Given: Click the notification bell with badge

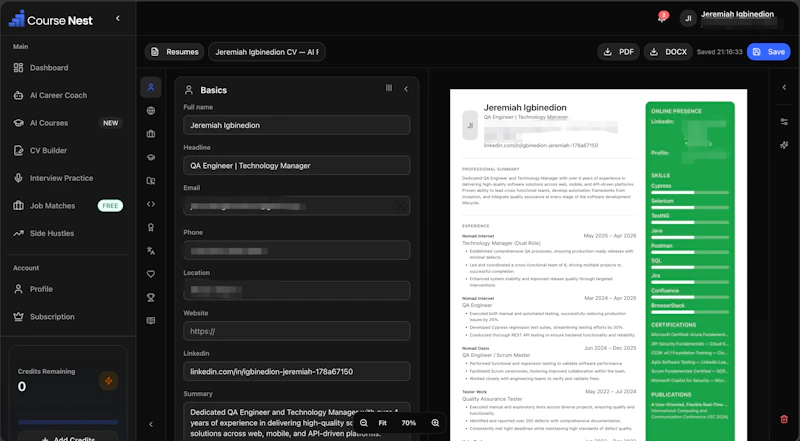Looking at the screenshot, I should coord(662,17).
